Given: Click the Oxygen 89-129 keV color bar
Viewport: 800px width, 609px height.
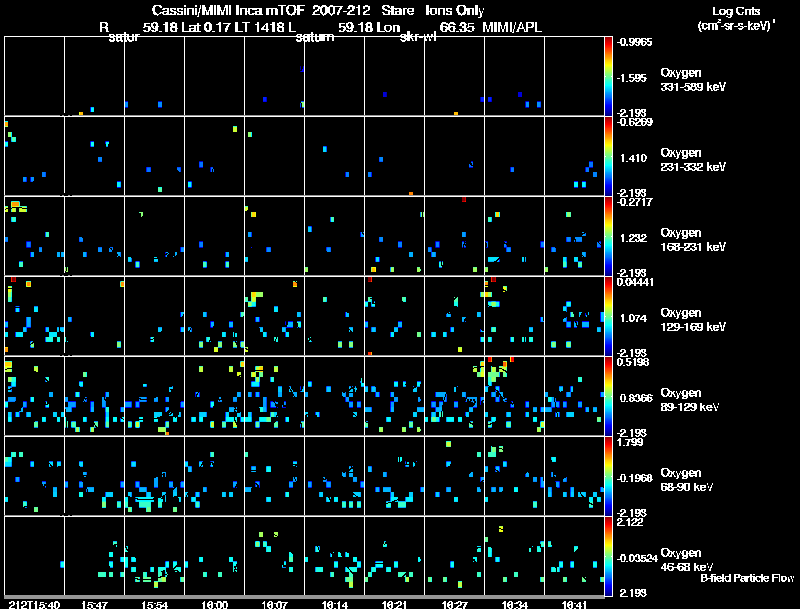Looking at the screenshot, I should pos(608,396).
